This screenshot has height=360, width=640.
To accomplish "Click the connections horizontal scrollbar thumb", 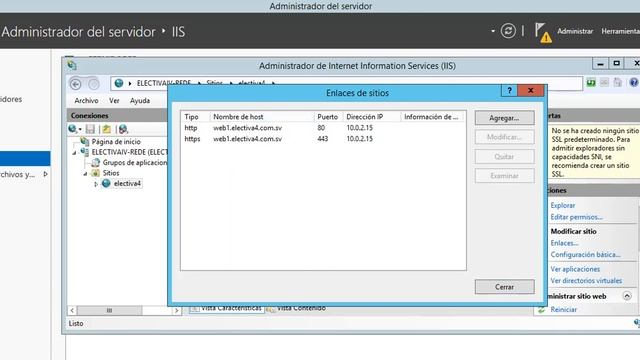I will click(x=109, y=311).
